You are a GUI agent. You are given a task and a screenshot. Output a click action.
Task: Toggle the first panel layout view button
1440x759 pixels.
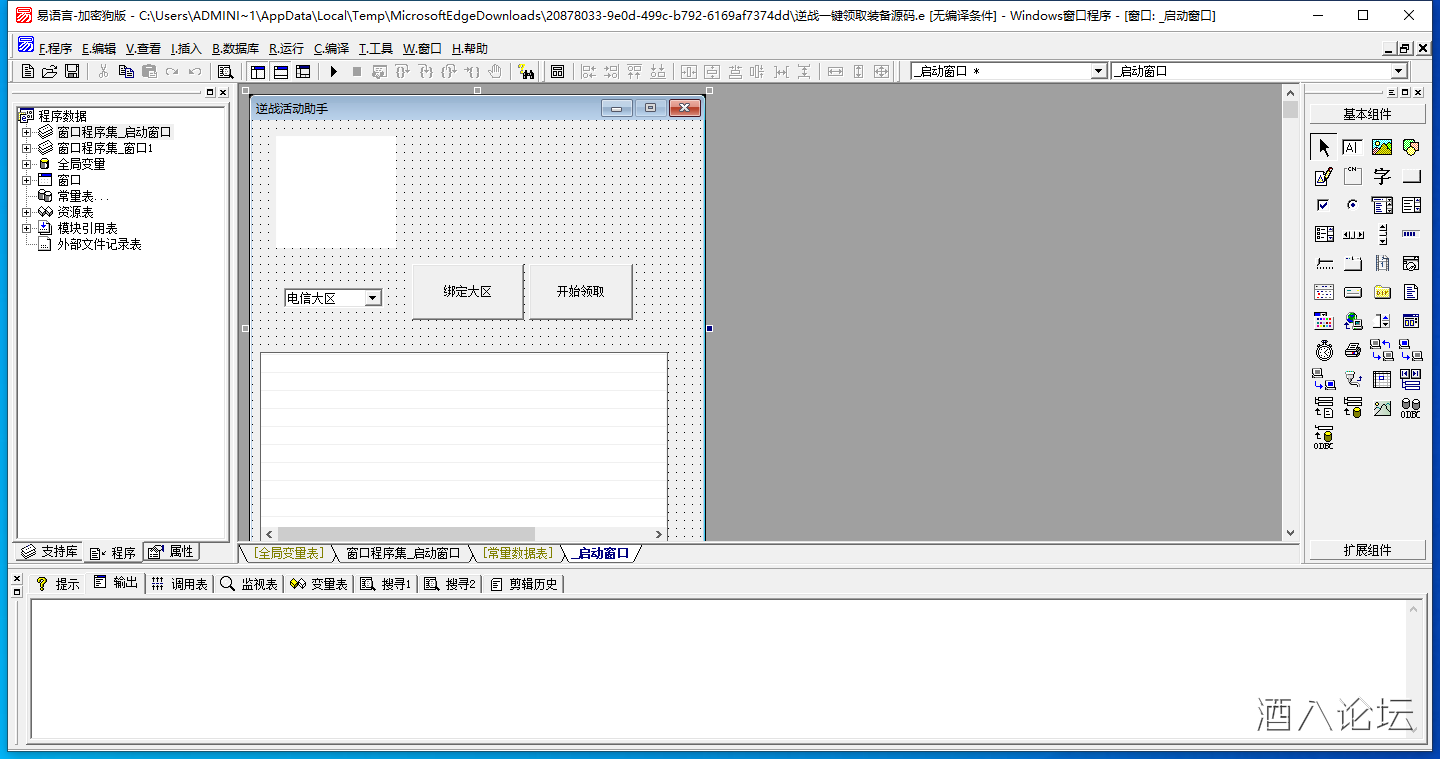point(258,71)
